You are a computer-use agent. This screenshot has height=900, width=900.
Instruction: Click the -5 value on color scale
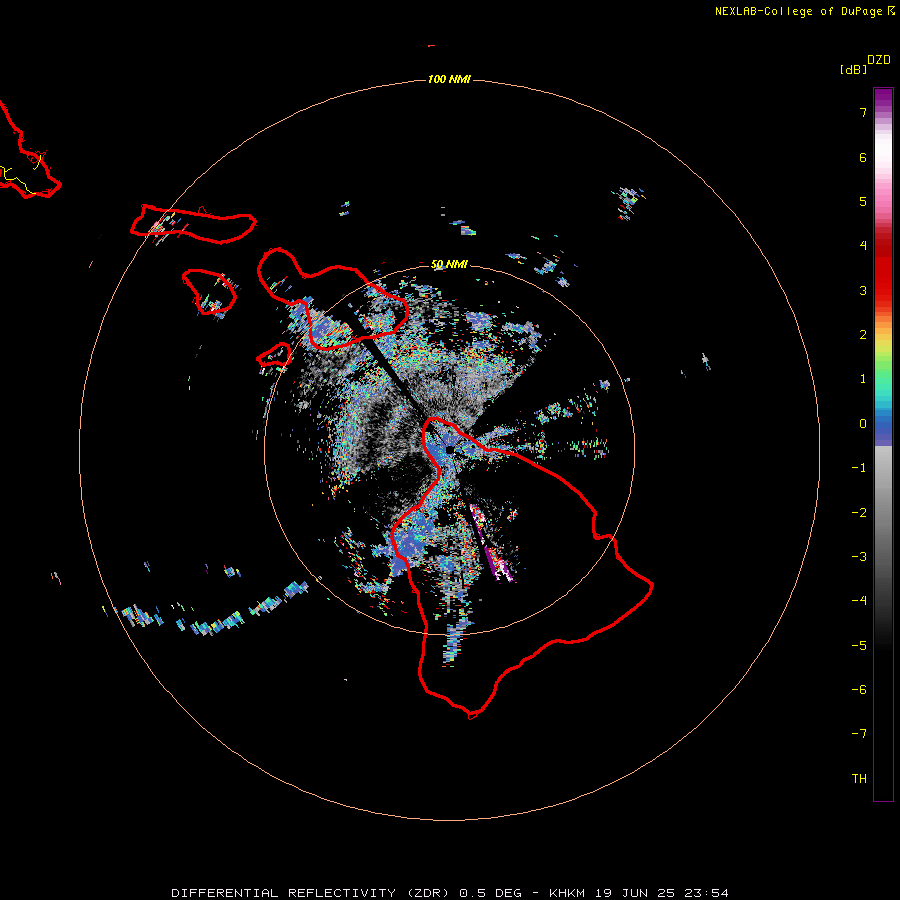[859, 646]
